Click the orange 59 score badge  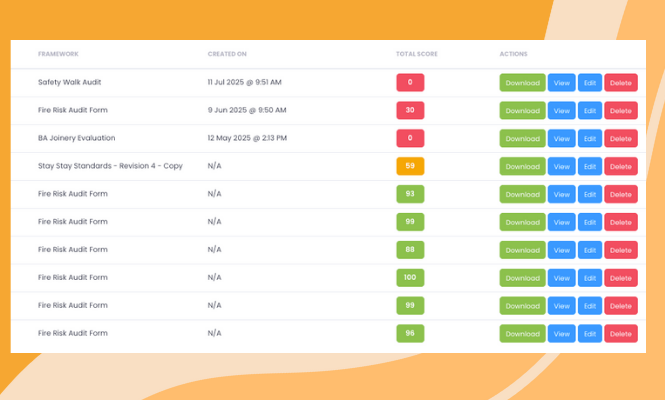pyautogui.click(x=410, y=166)
